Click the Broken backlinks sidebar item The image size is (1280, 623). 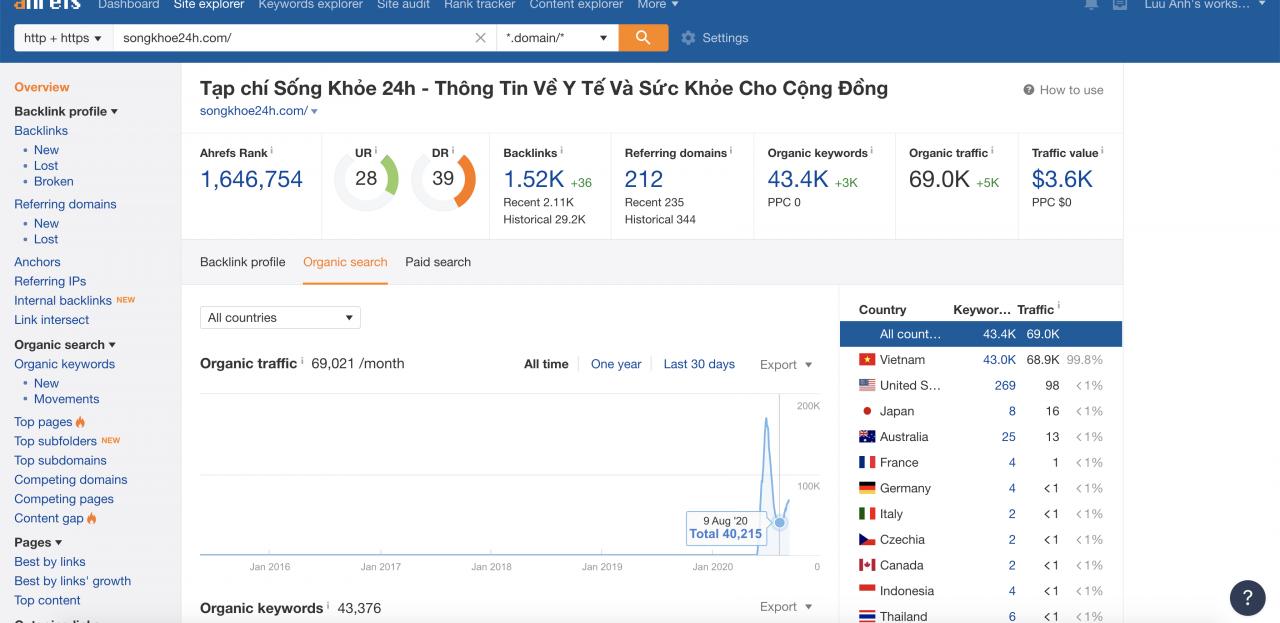[x=54, y=182]
